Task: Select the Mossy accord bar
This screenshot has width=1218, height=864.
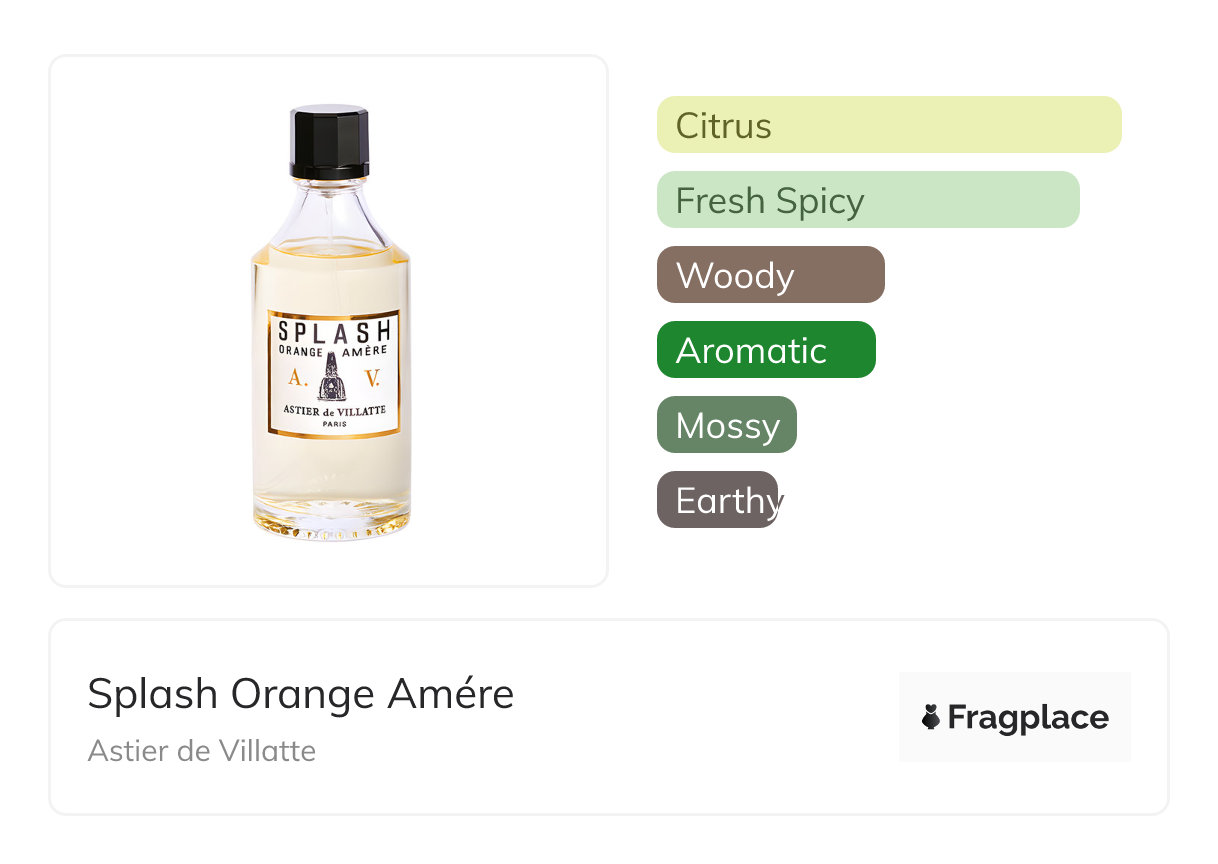Action: pyautogui.click(x=726, y=425)
